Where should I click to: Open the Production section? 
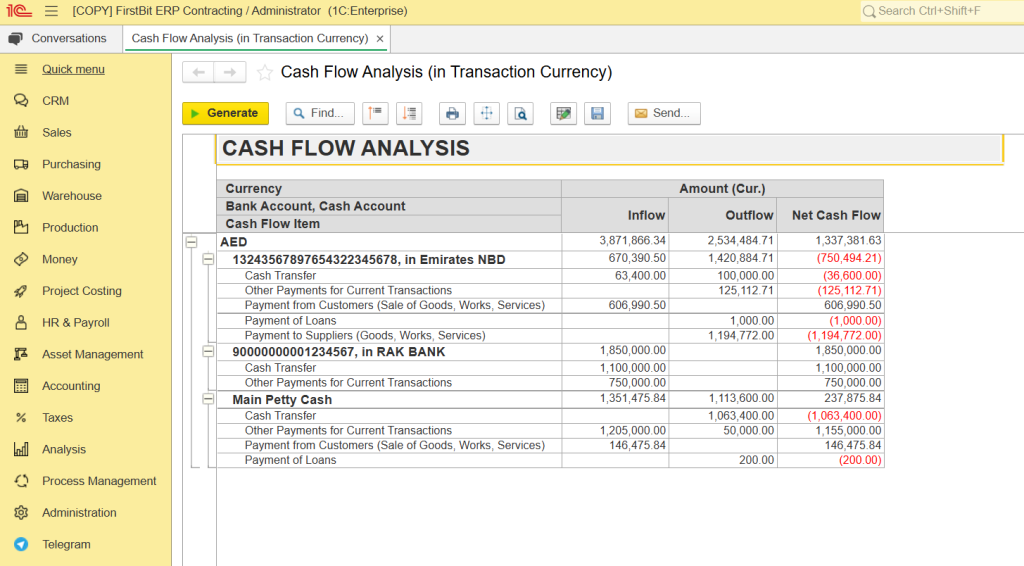[70, 227]
